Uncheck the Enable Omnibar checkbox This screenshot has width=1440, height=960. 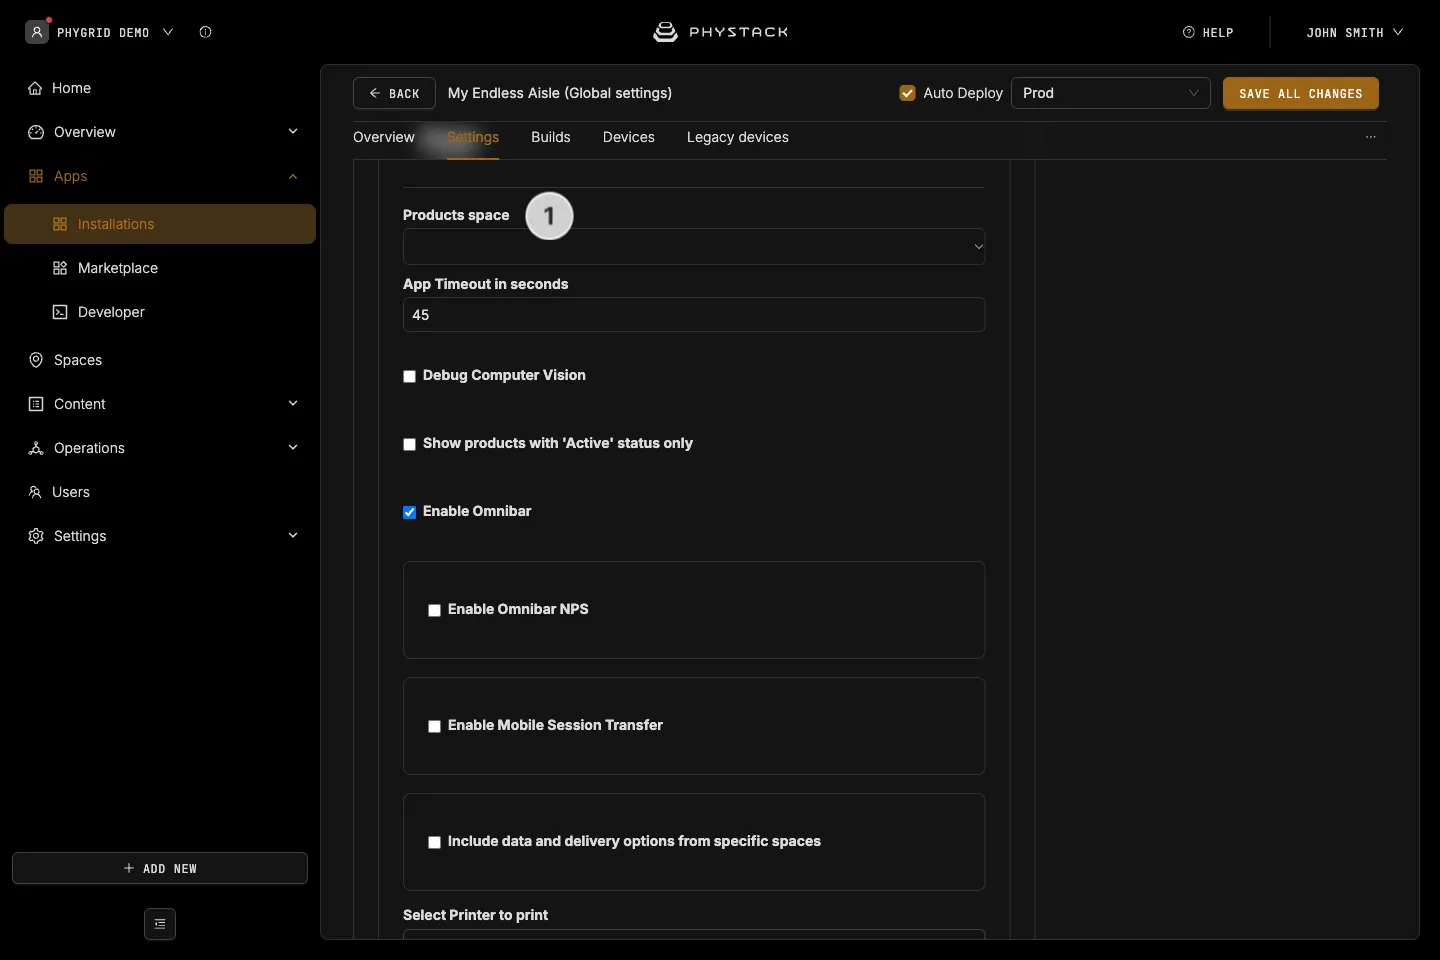pyautogui.click(x=409, y=512)
